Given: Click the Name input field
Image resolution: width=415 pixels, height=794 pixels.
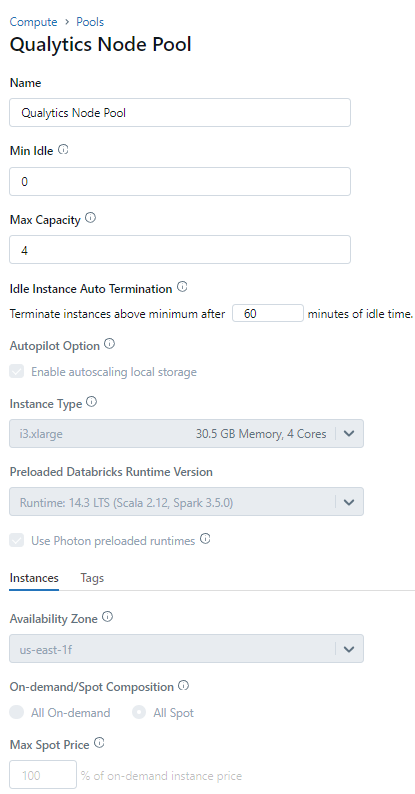Looking at the screenshot, I should [180, 112].
